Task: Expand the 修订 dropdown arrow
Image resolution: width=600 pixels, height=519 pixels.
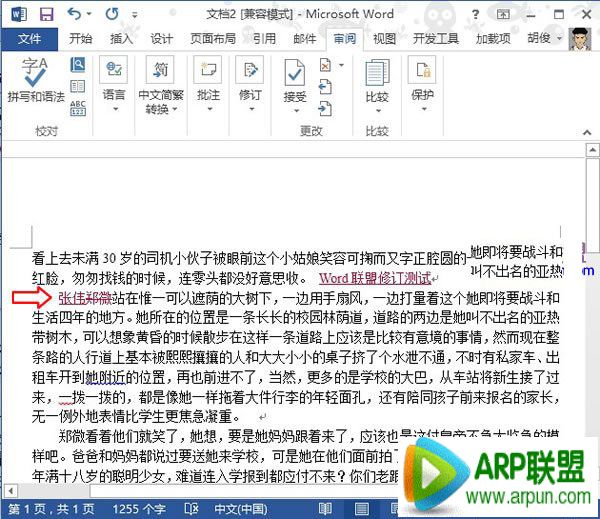Action: pos(251,109)
